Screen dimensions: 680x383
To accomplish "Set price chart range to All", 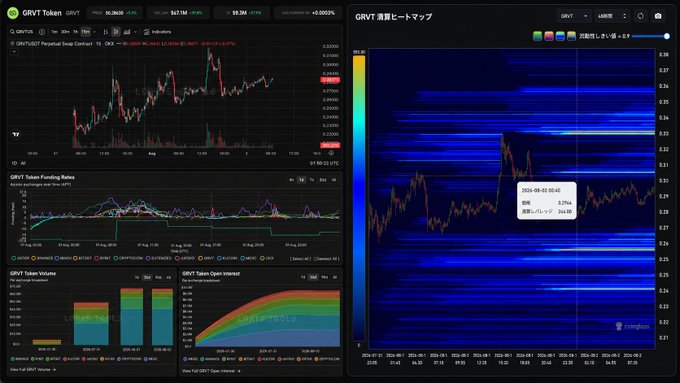I will pyautogui.click(x=23, y=163).
